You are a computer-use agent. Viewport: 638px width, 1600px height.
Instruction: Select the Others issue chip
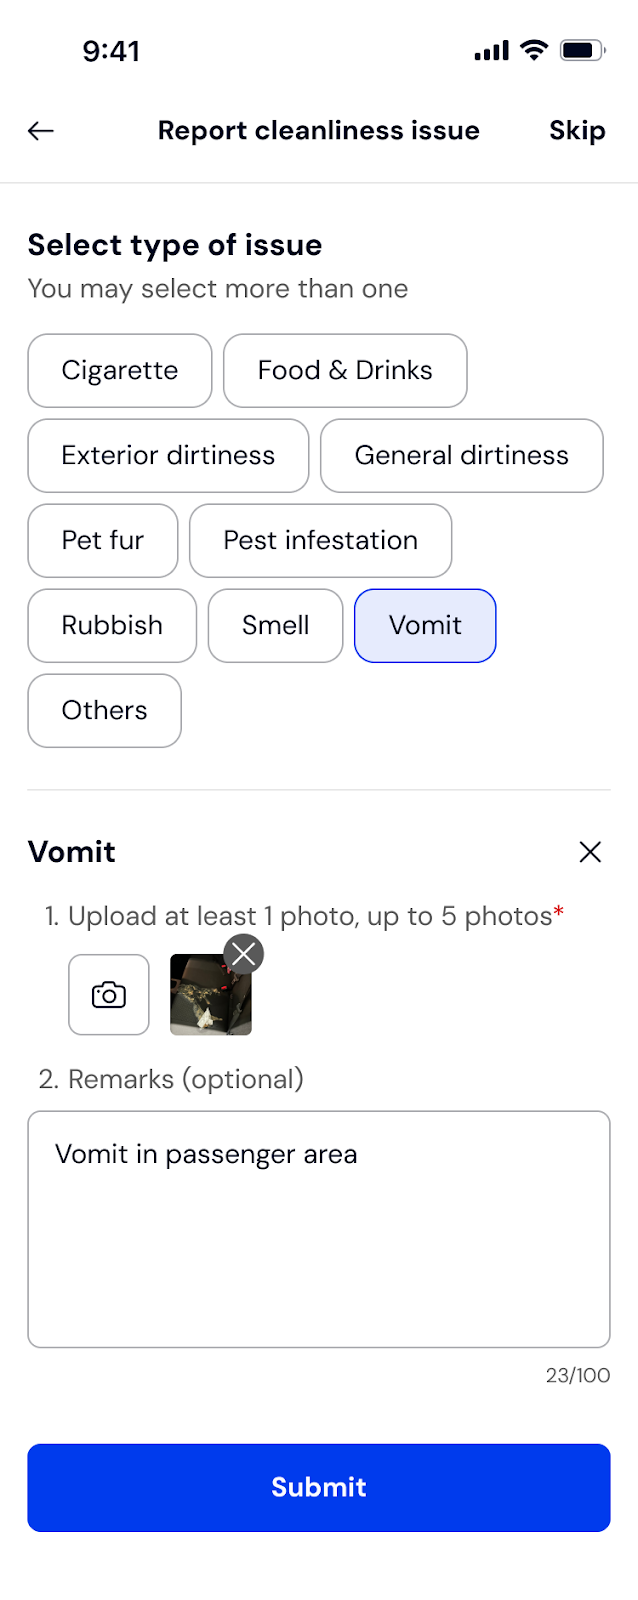(x=104, y=711)
